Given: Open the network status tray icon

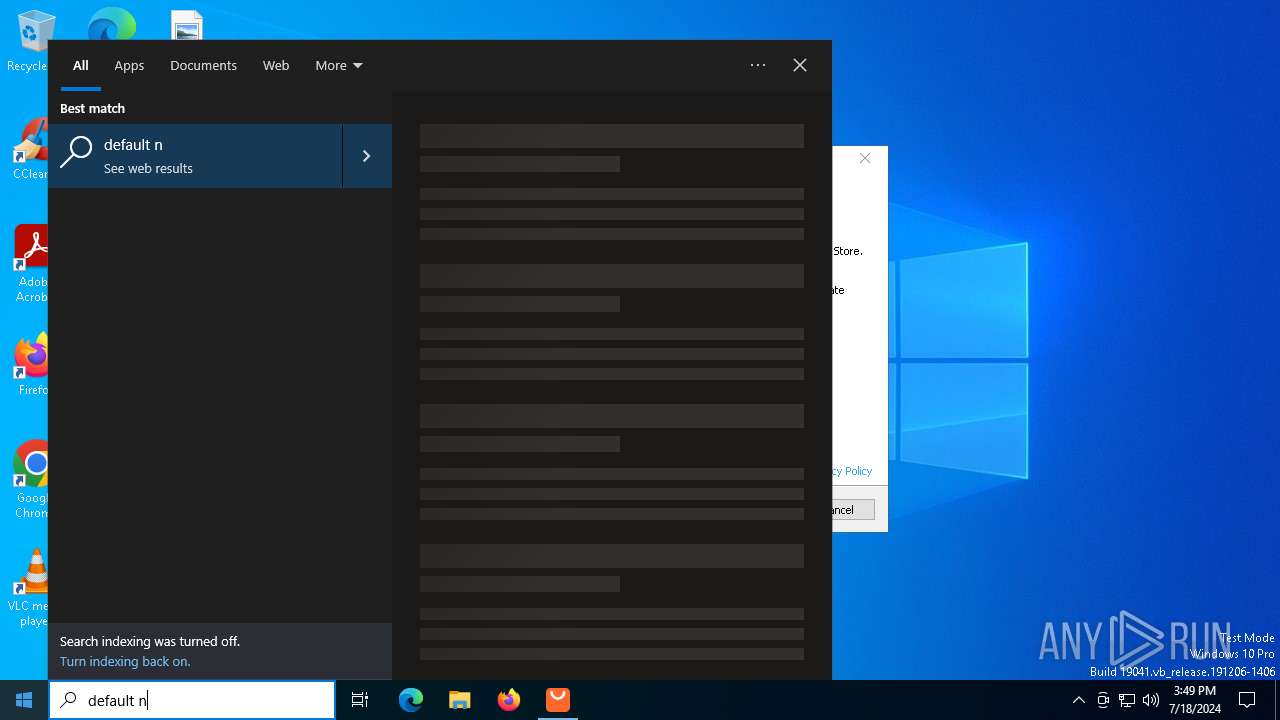Looking at the screenshot, I should click(1127, 700).
